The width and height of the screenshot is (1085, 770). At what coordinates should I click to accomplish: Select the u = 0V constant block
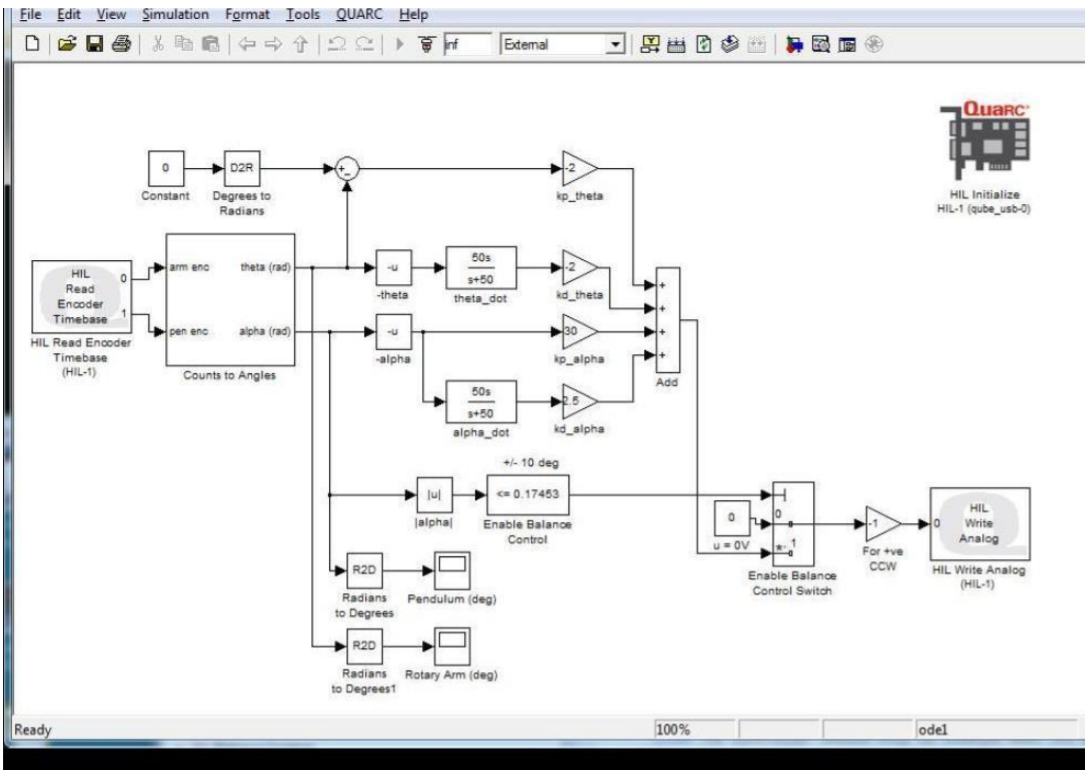coord(731,517)
